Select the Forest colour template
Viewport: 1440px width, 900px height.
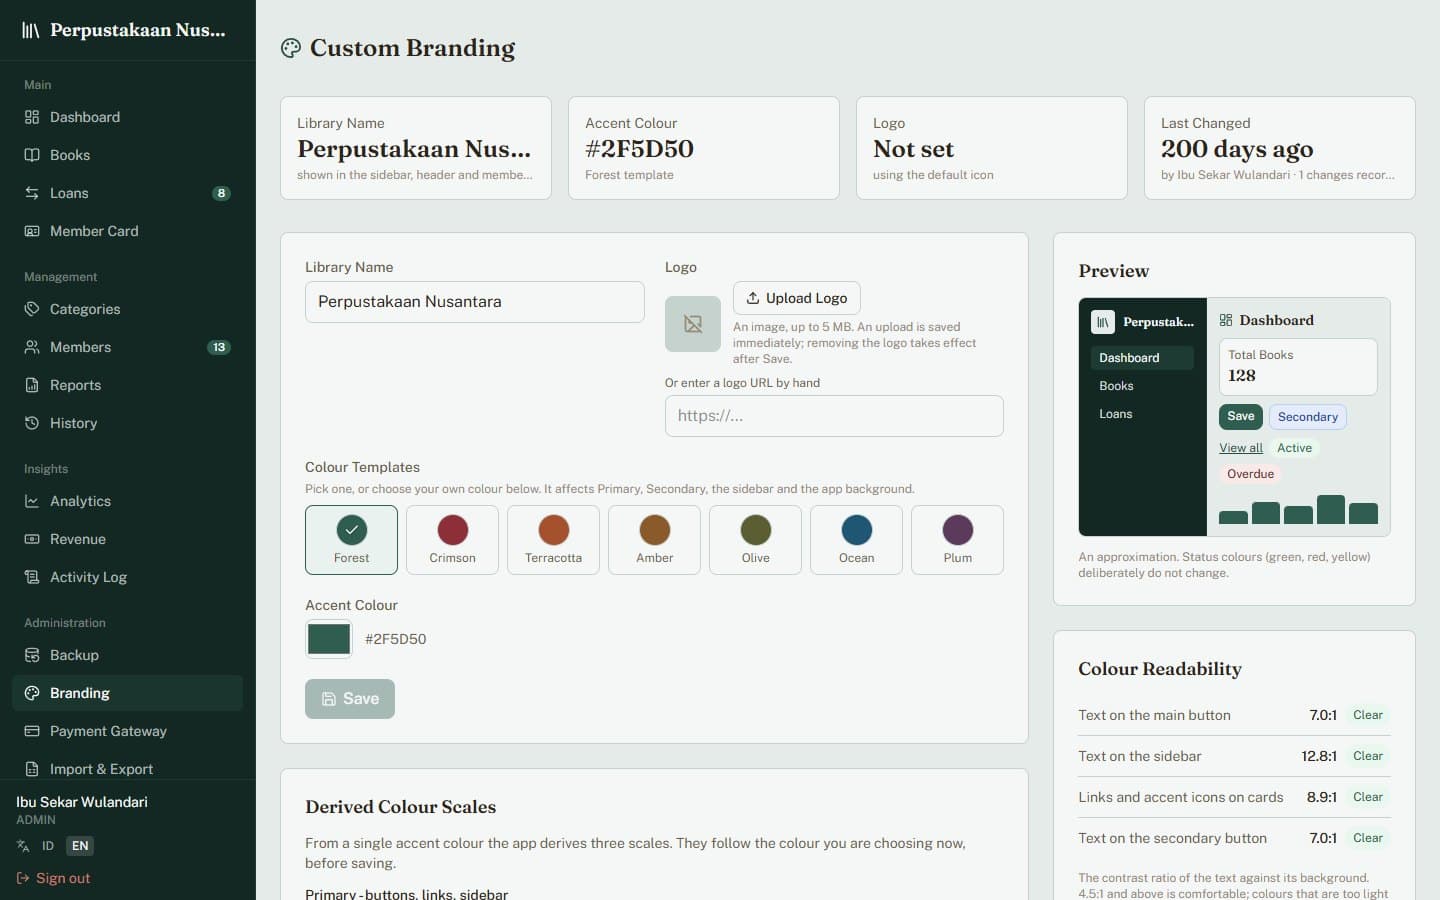(351, 540)
